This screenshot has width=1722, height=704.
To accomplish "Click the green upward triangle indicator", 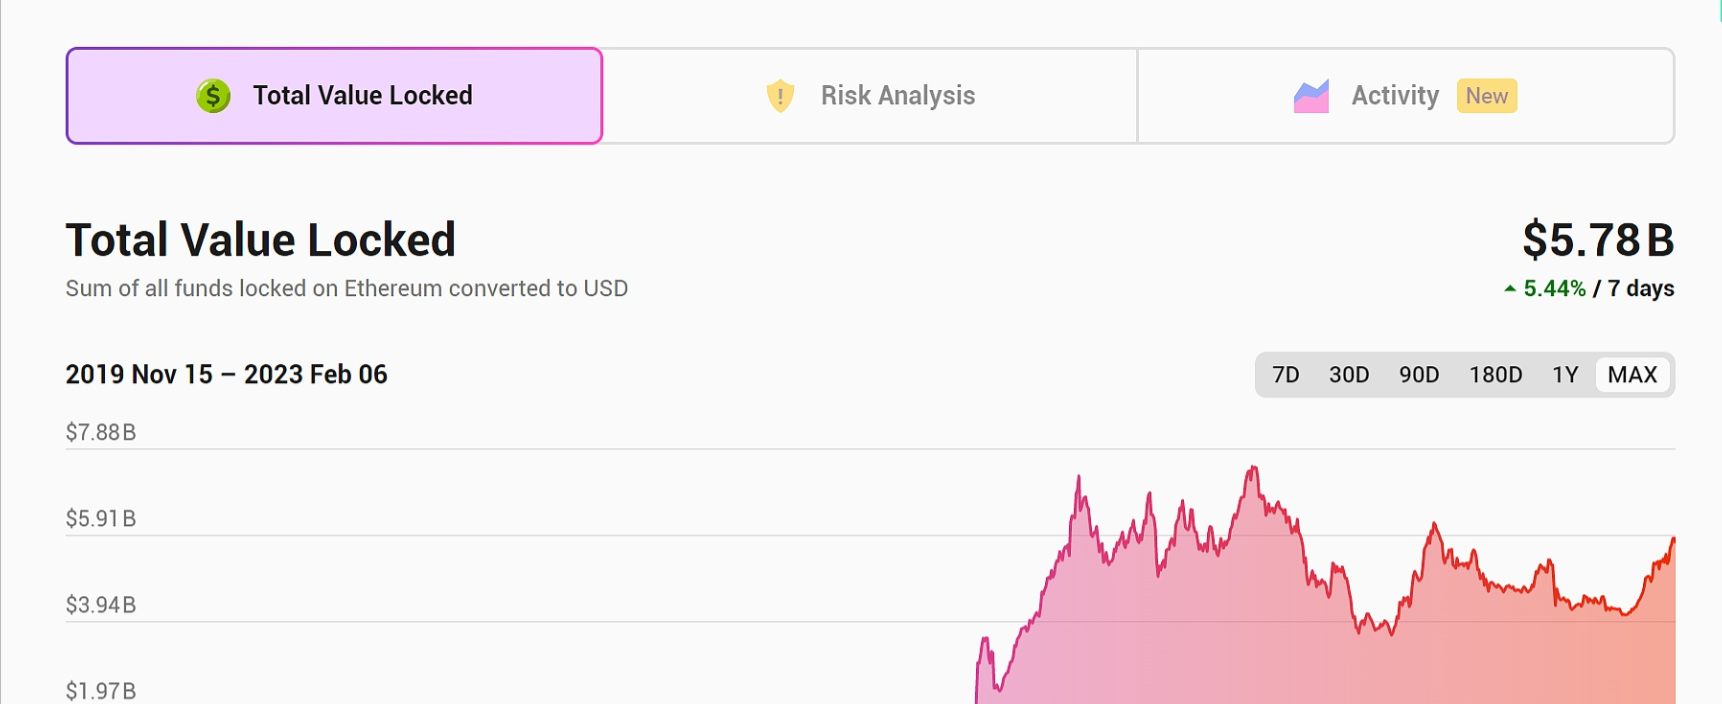I will 1510,289.
